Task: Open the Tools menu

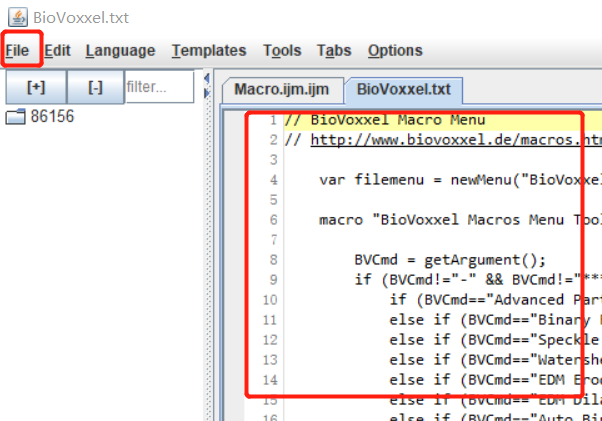Action: (282, 51)
